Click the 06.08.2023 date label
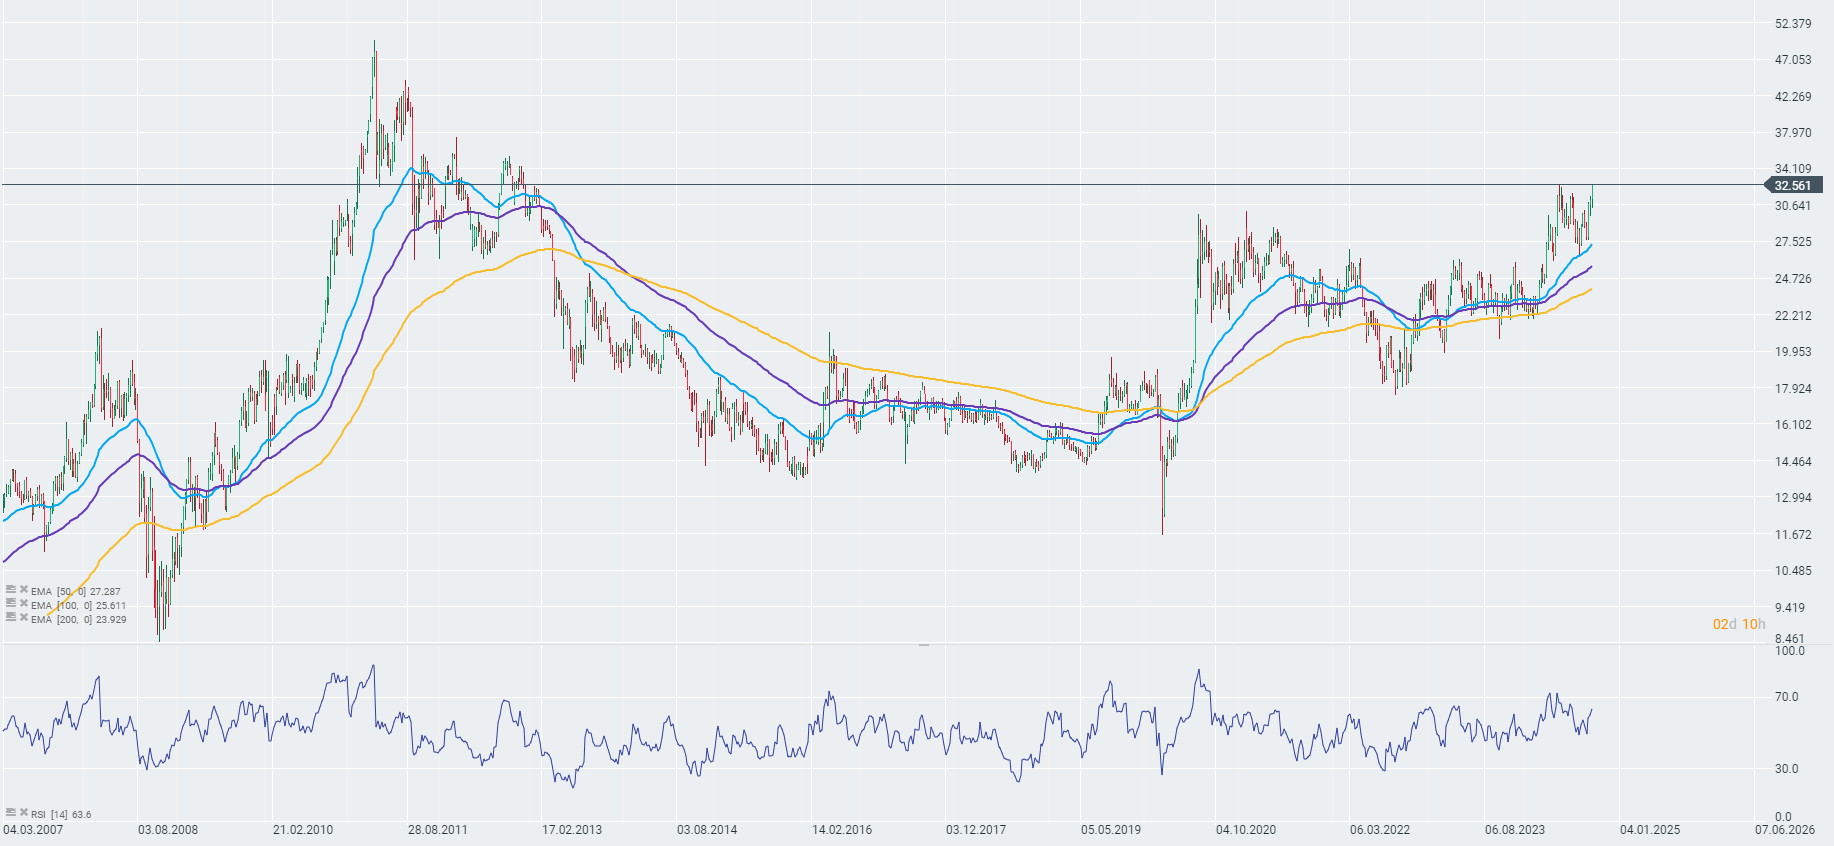The image size is (1834, 846). (x=1515, y=830)
